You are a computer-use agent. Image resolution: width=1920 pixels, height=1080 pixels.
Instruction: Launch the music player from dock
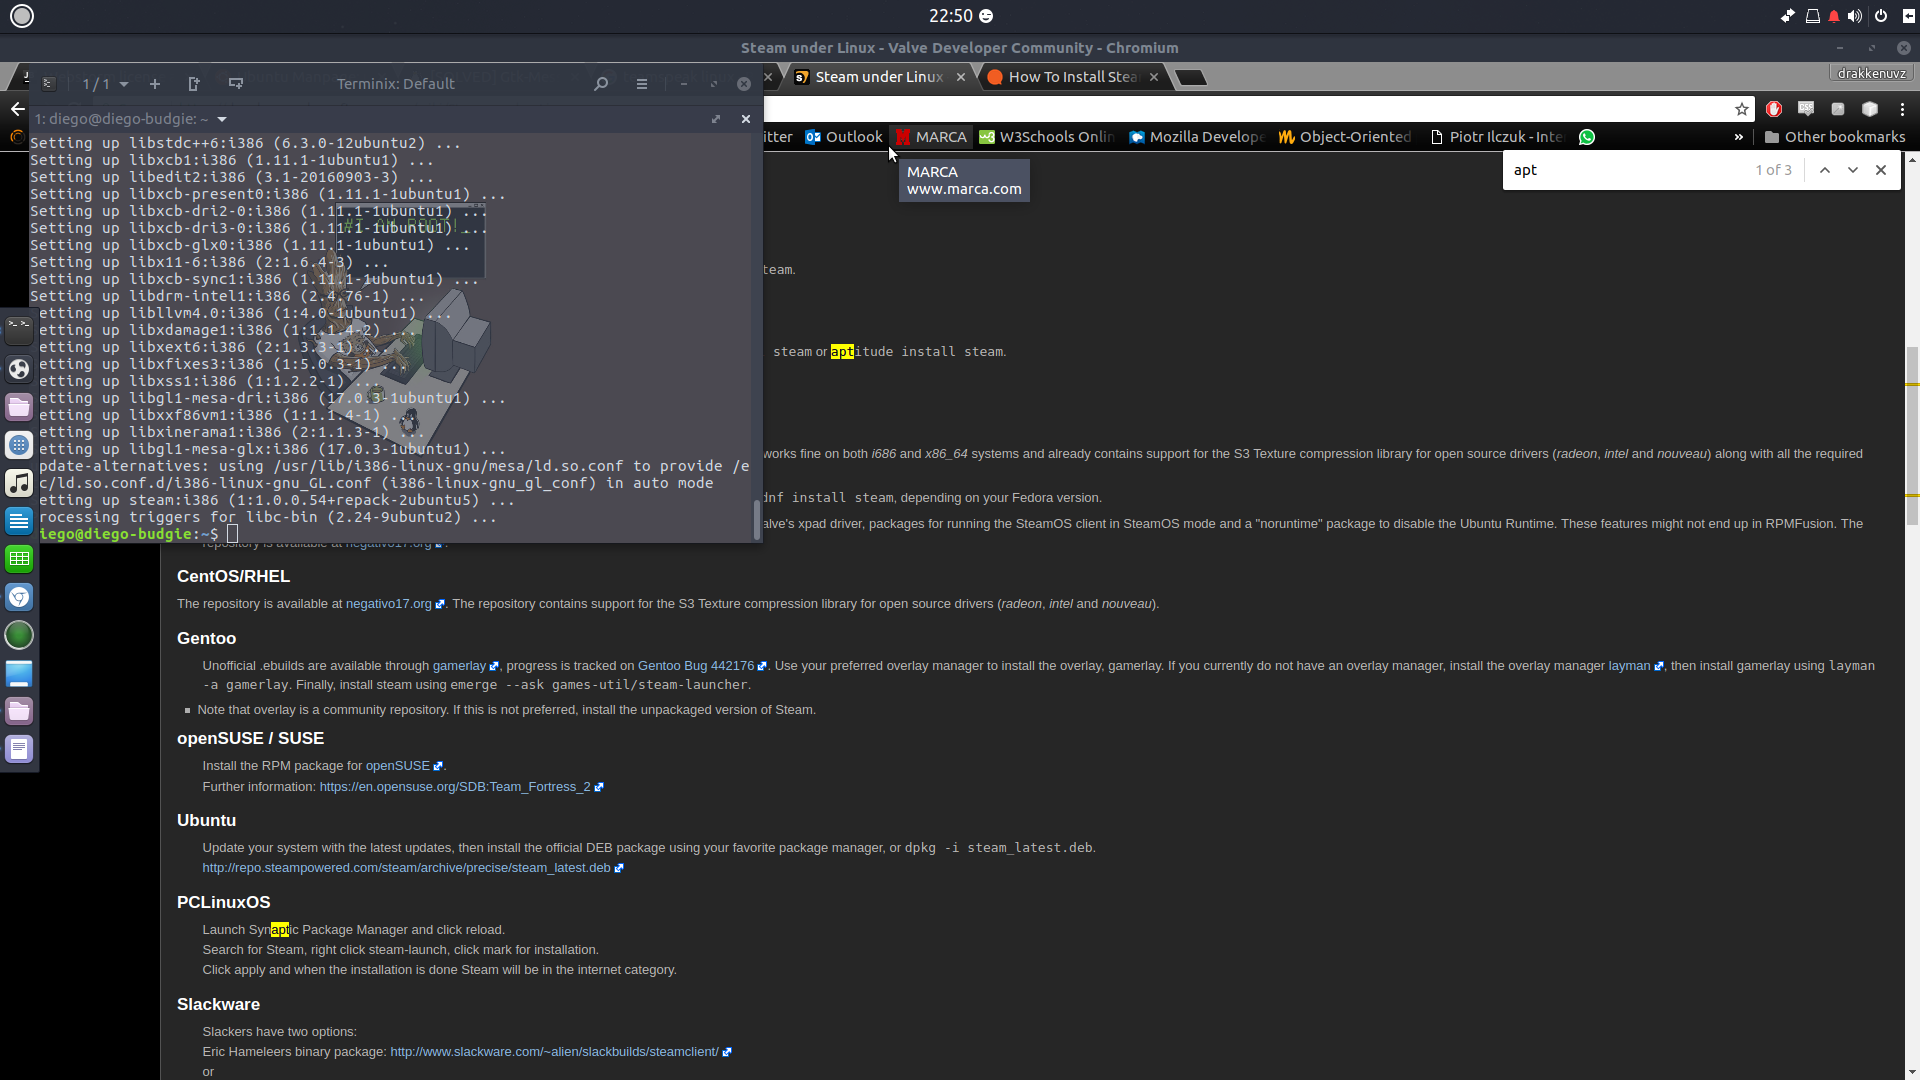pos(19,482)
